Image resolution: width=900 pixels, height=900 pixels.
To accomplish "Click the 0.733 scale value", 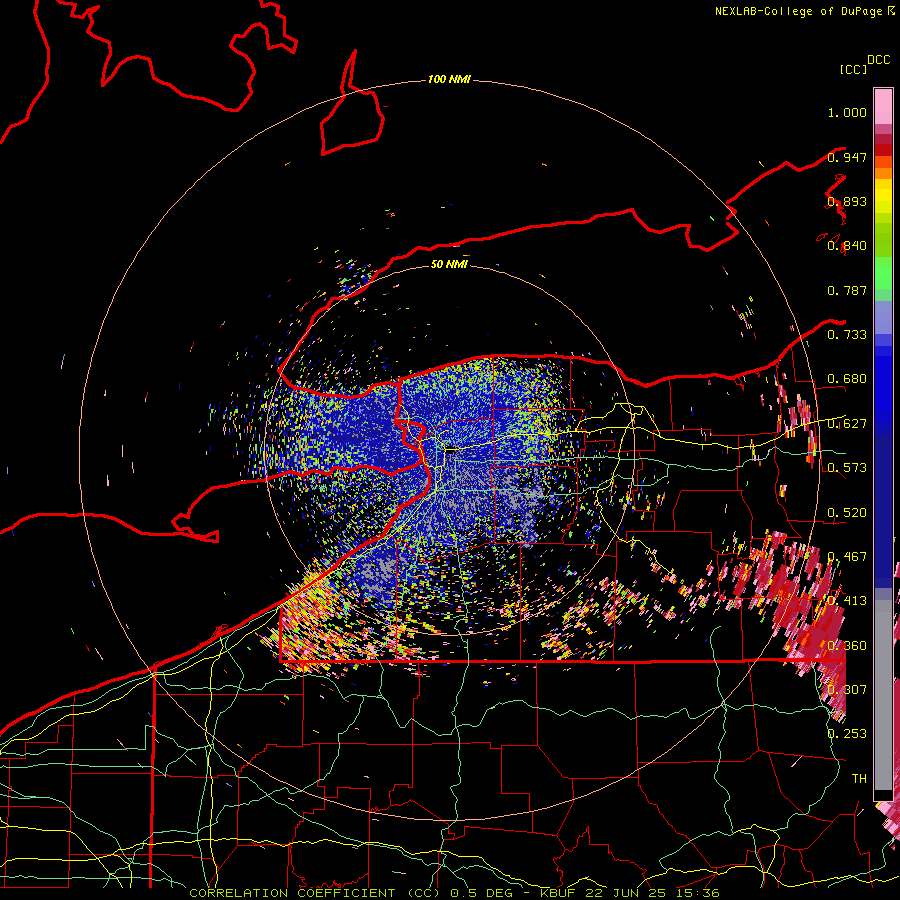I will (847, 335).
